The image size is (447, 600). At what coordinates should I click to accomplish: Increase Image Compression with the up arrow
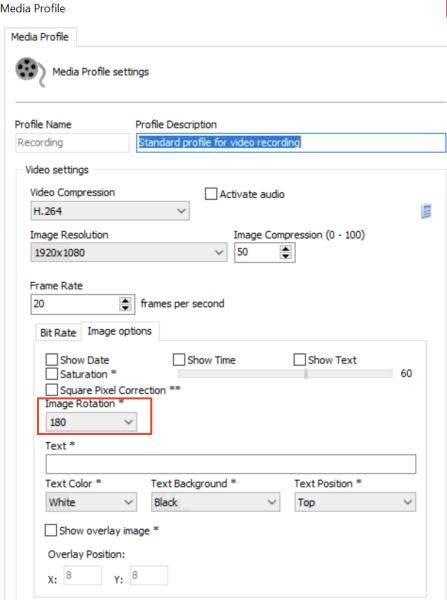coord(285,249)
